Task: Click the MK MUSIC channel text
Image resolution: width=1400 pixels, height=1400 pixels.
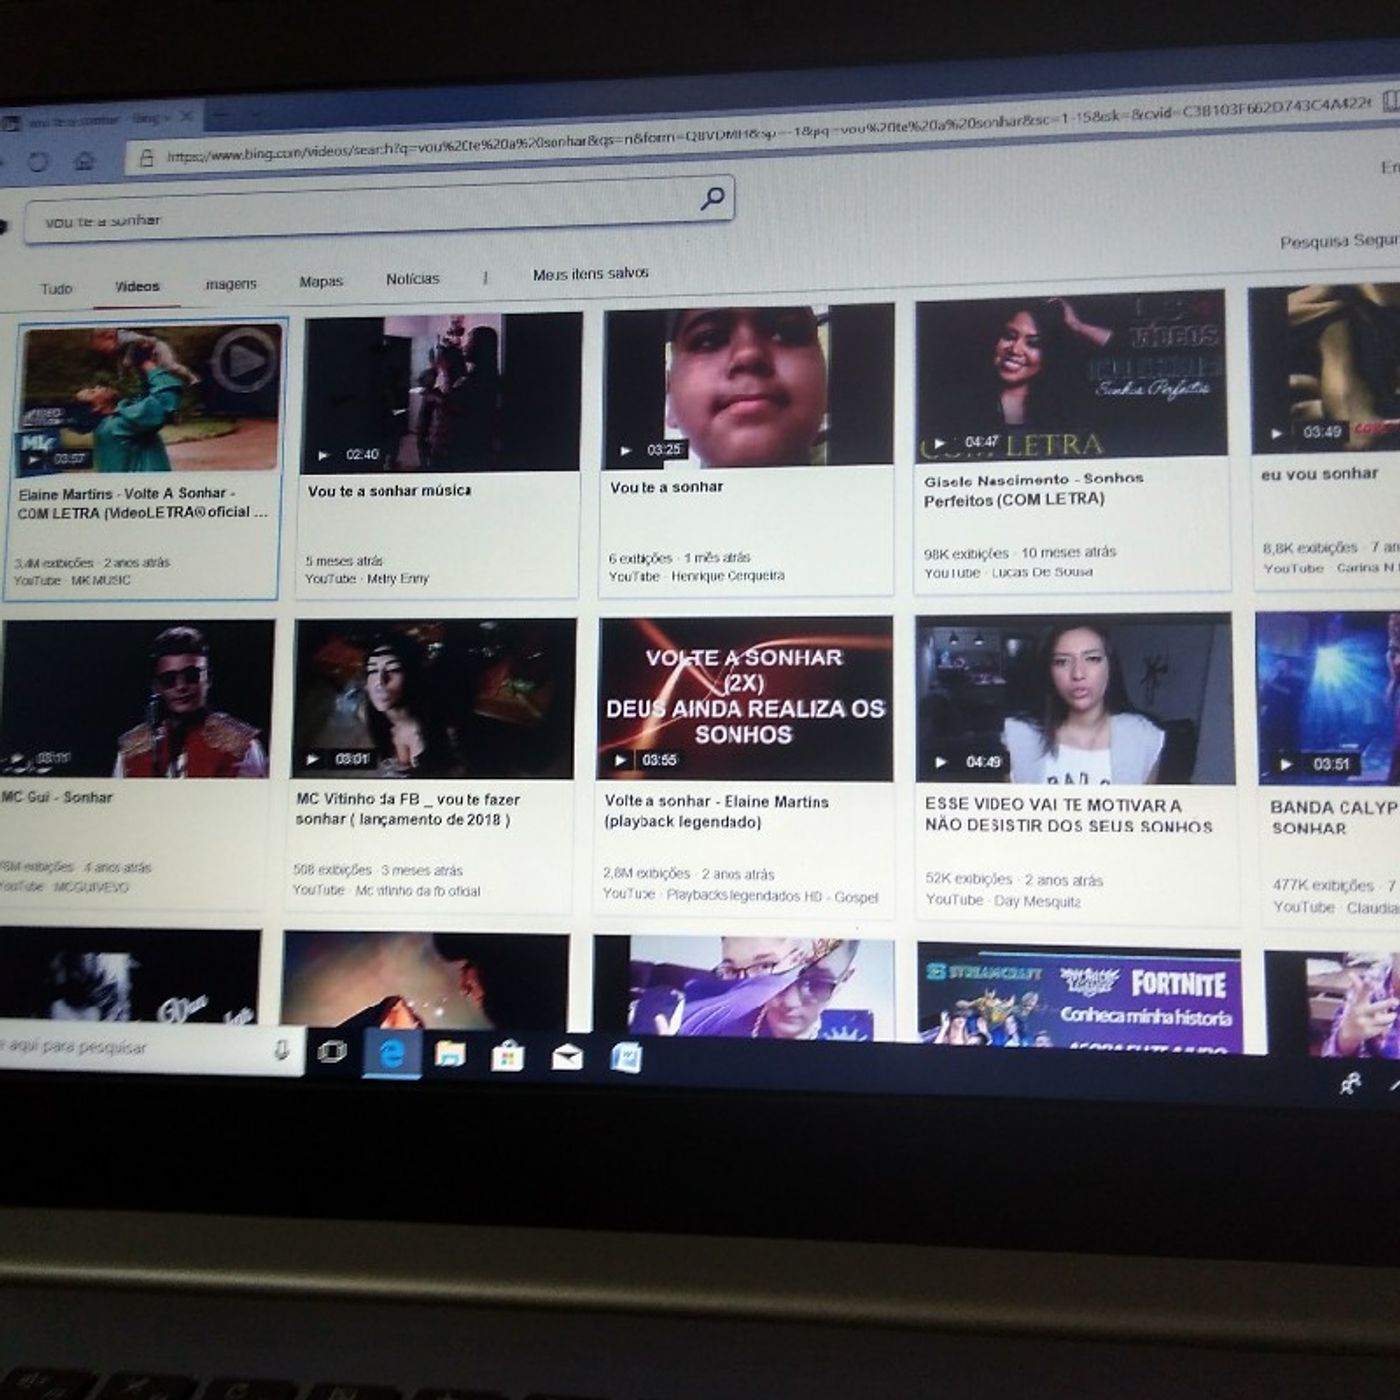Action: [x=100, y=580]
